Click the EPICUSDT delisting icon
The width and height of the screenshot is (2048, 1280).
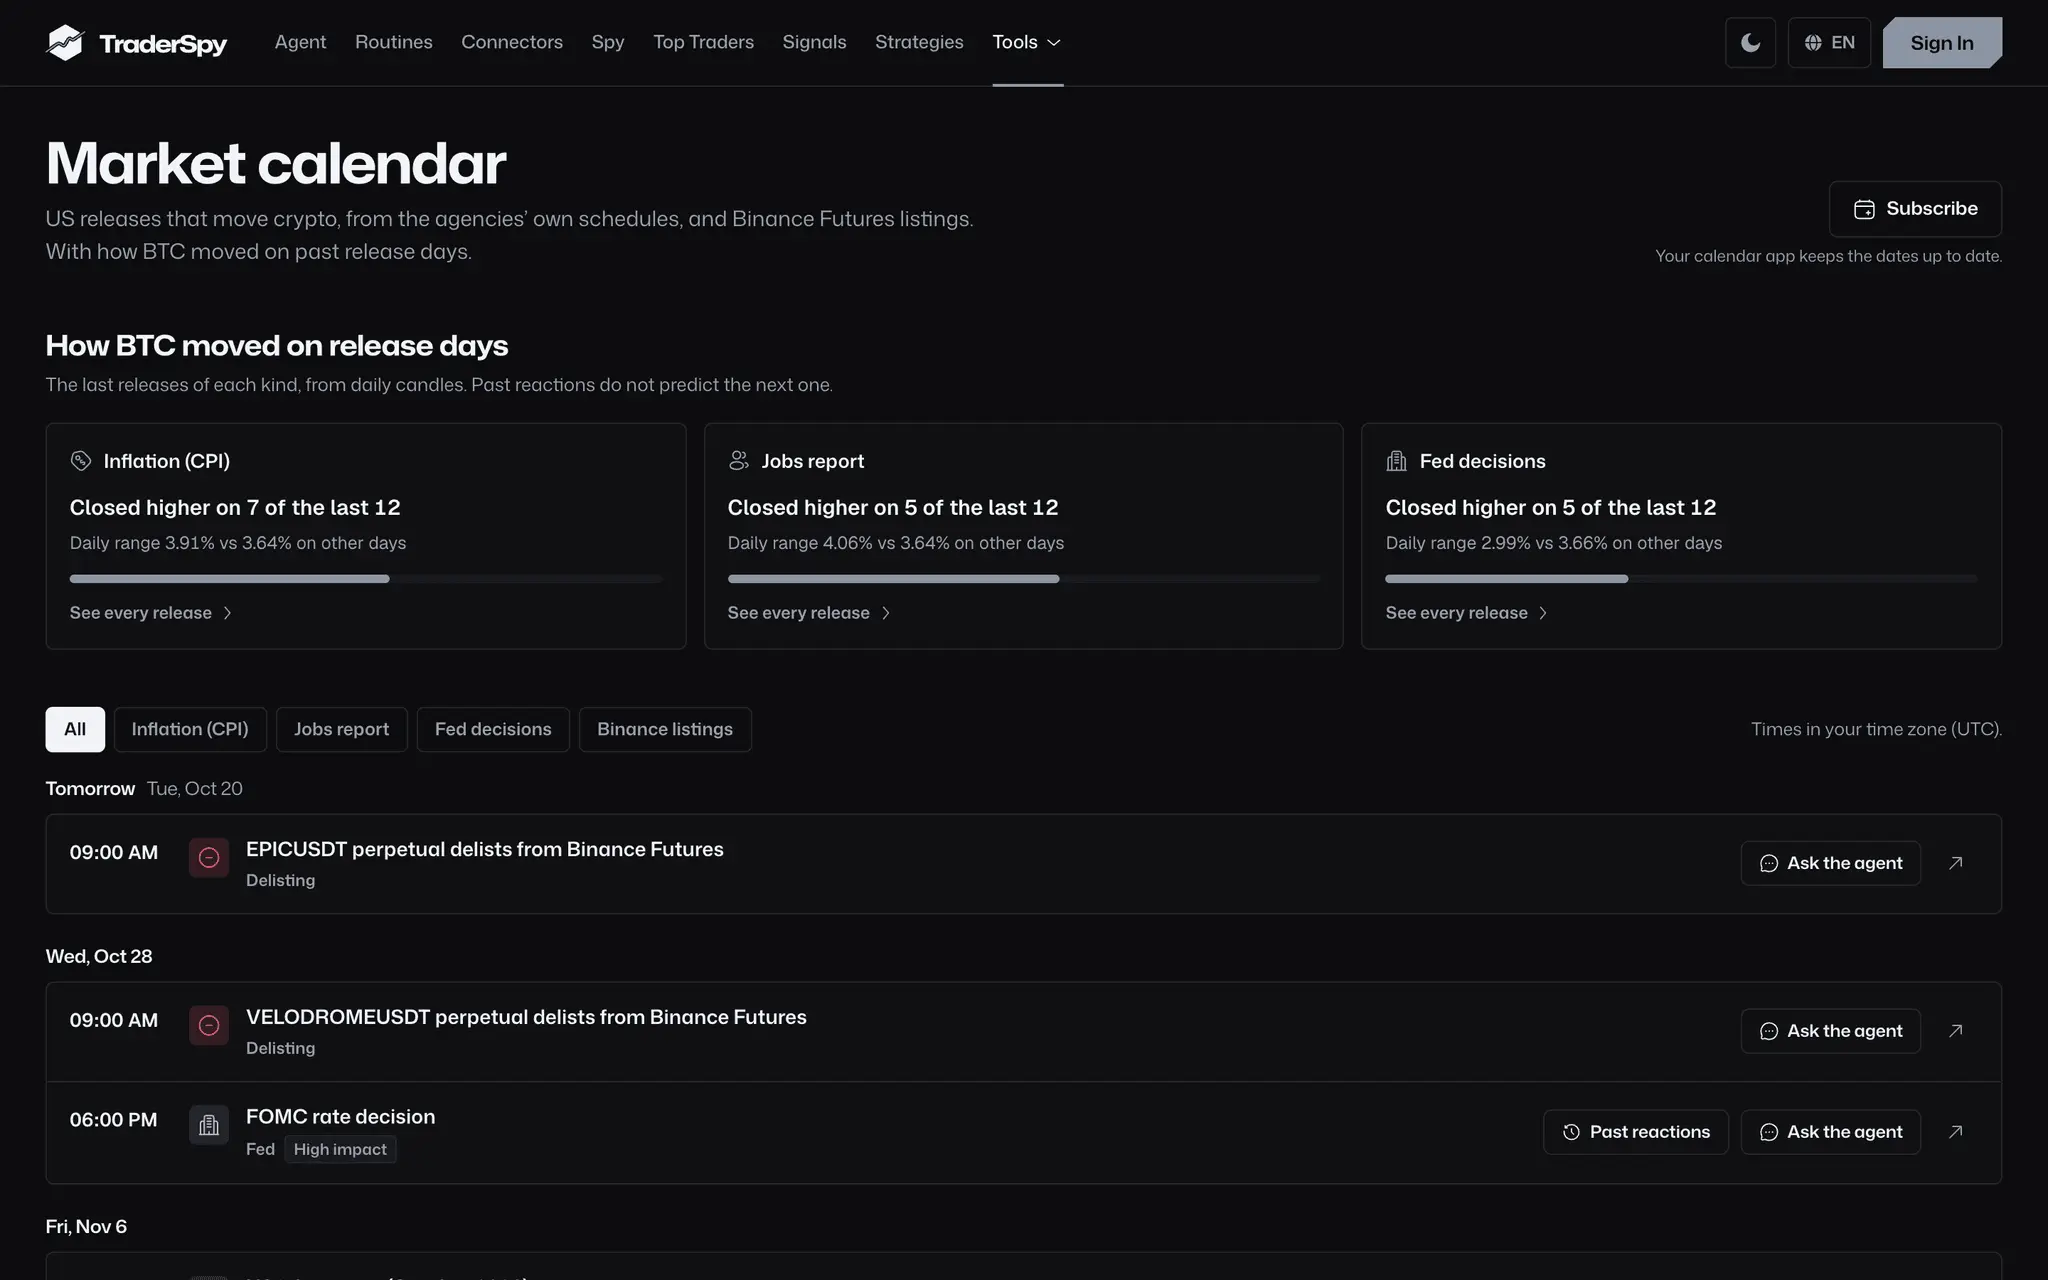coord(209,857)
